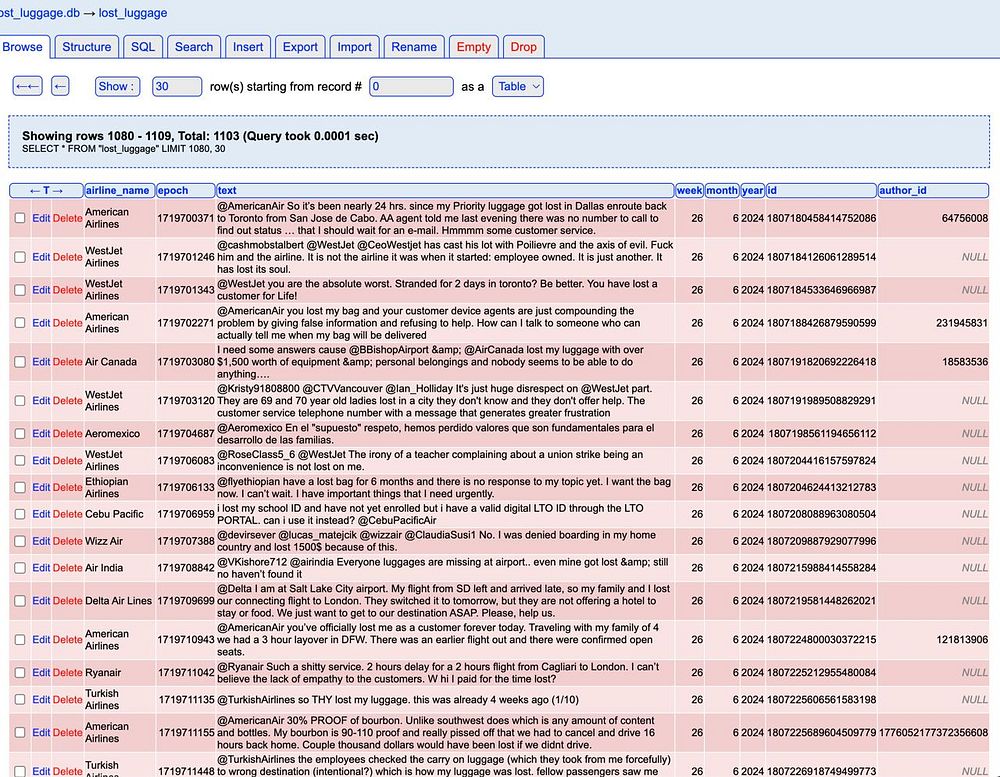Edit the Air India row
Screen dimensions: 1000x777
(41, 568)
